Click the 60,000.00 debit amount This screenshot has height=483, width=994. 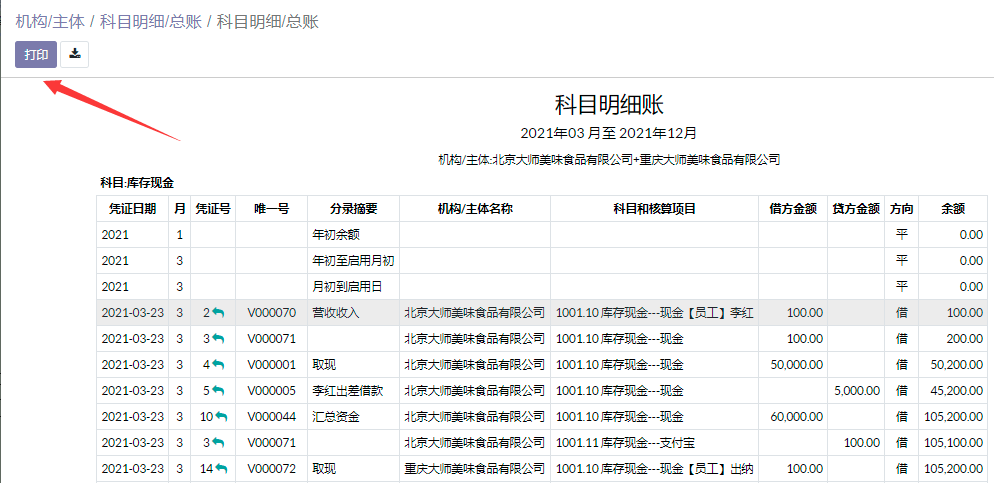[797, 416]
